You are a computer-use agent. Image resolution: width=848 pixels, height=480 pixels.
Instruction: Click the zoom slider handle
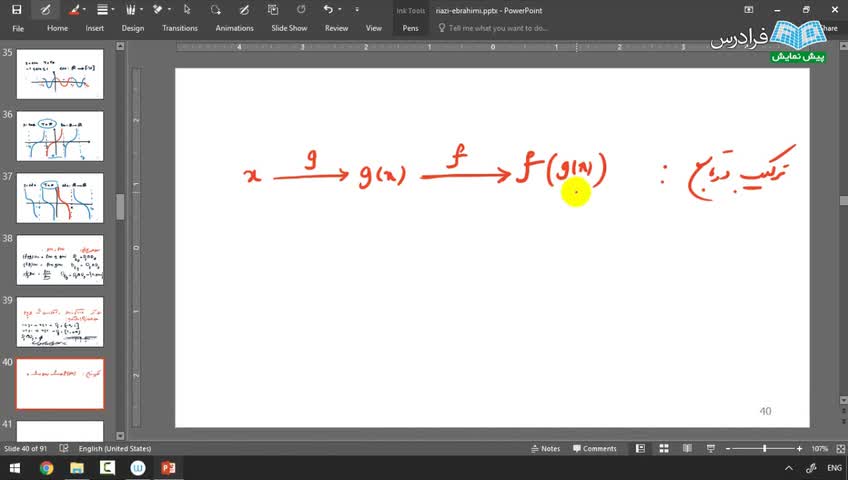764,449
